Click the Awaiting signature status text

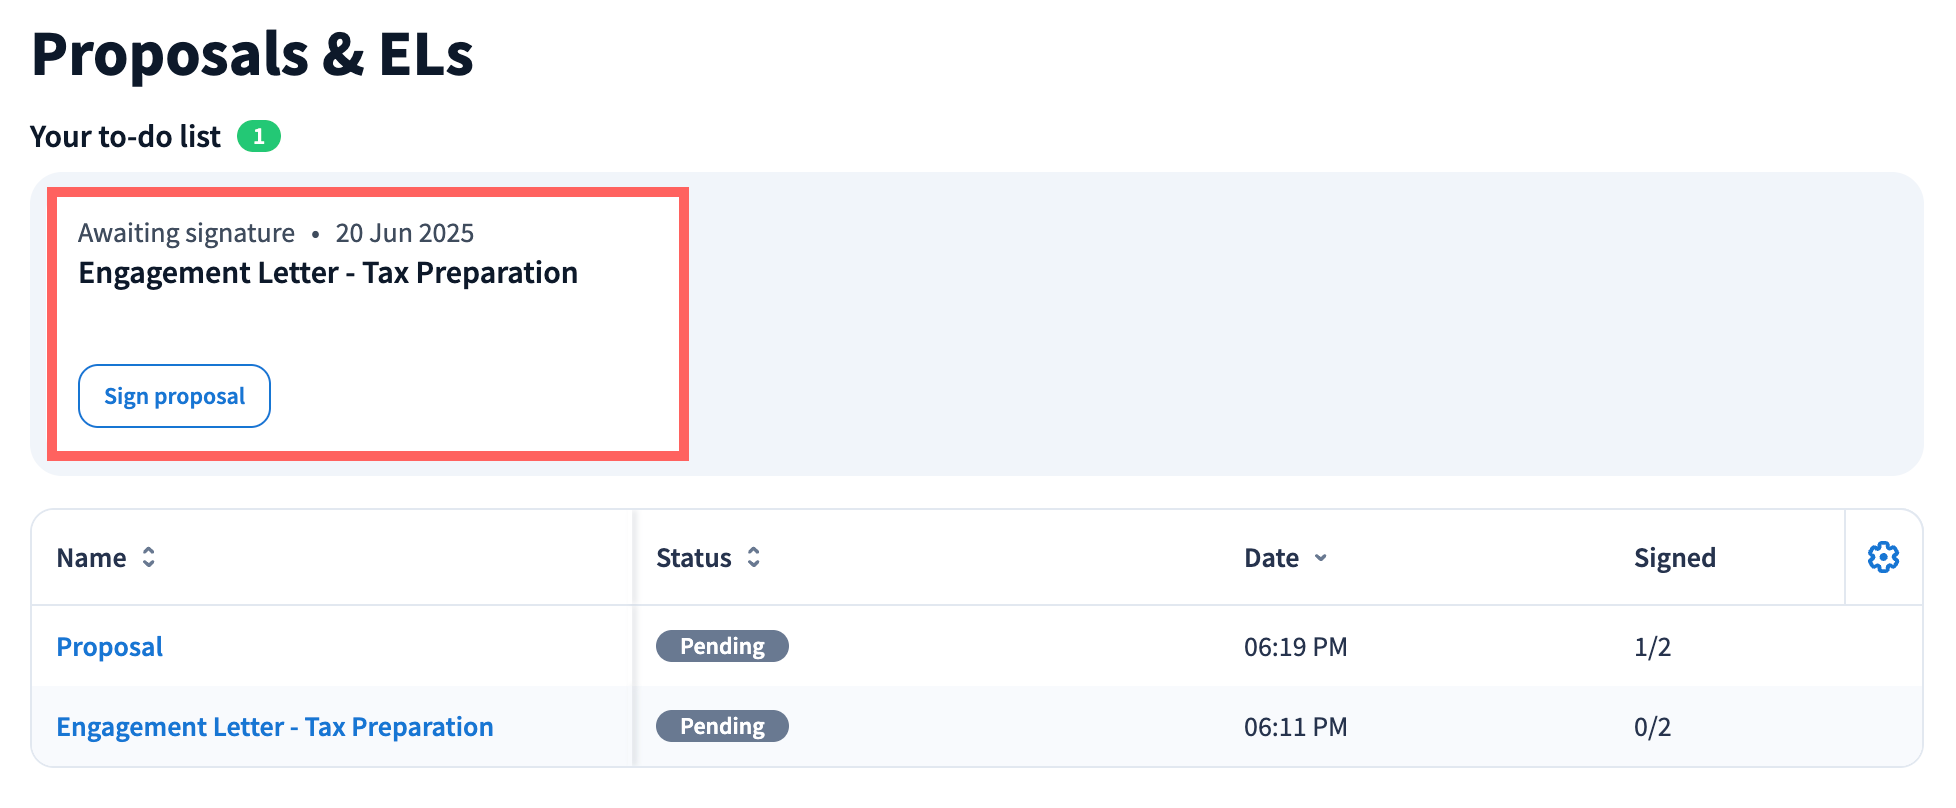coord(186,233)
